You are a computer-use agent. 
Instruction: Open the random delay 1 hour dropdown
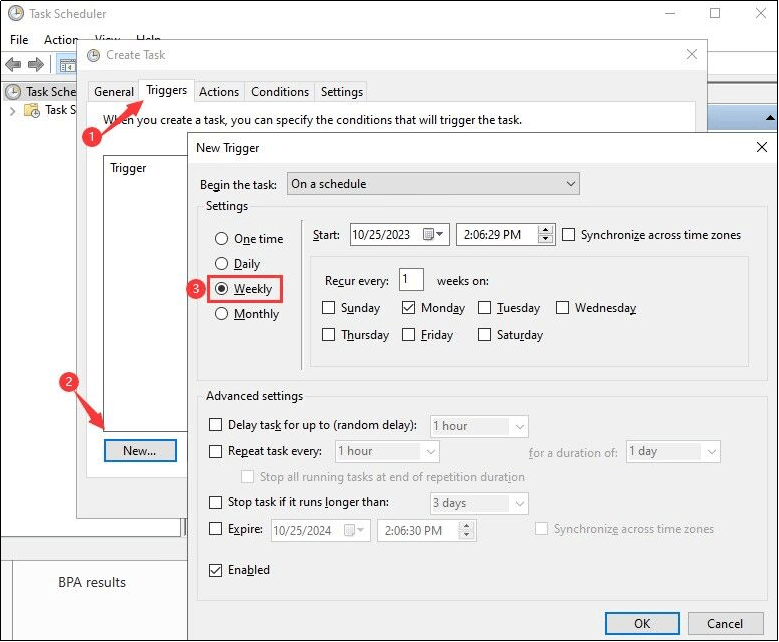(x=479, y=426)
